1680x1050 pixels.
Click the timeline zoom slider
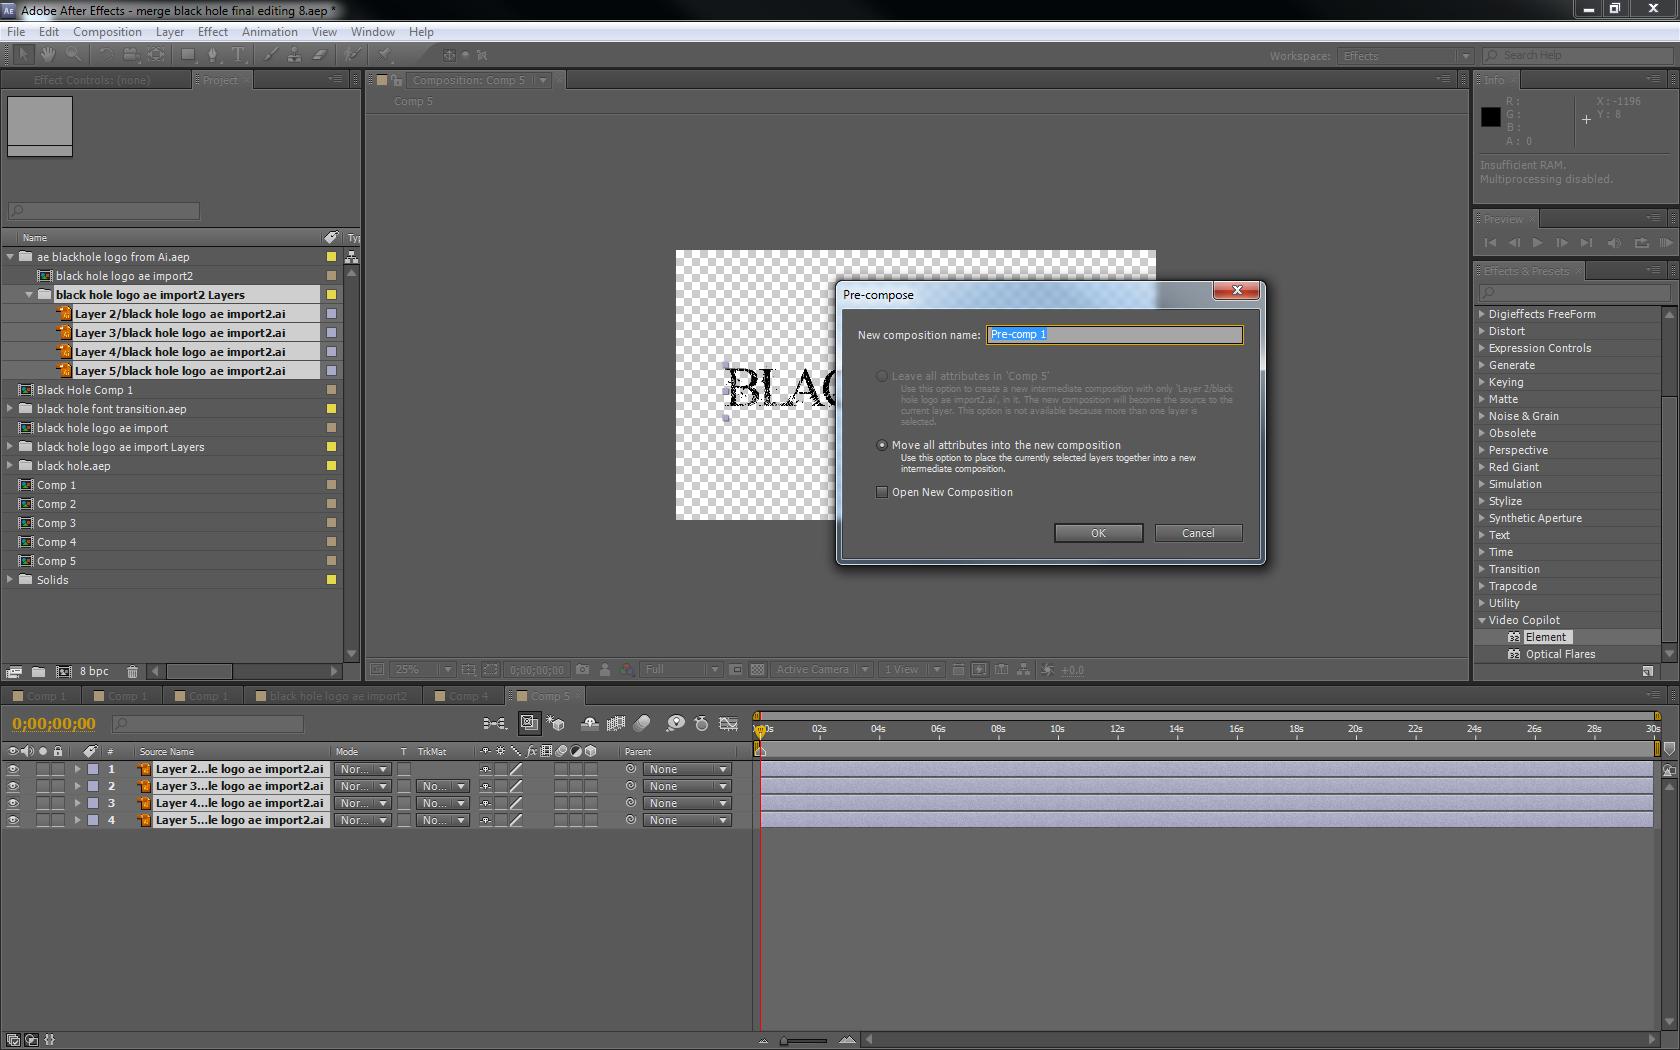[x=803, y=1040]
